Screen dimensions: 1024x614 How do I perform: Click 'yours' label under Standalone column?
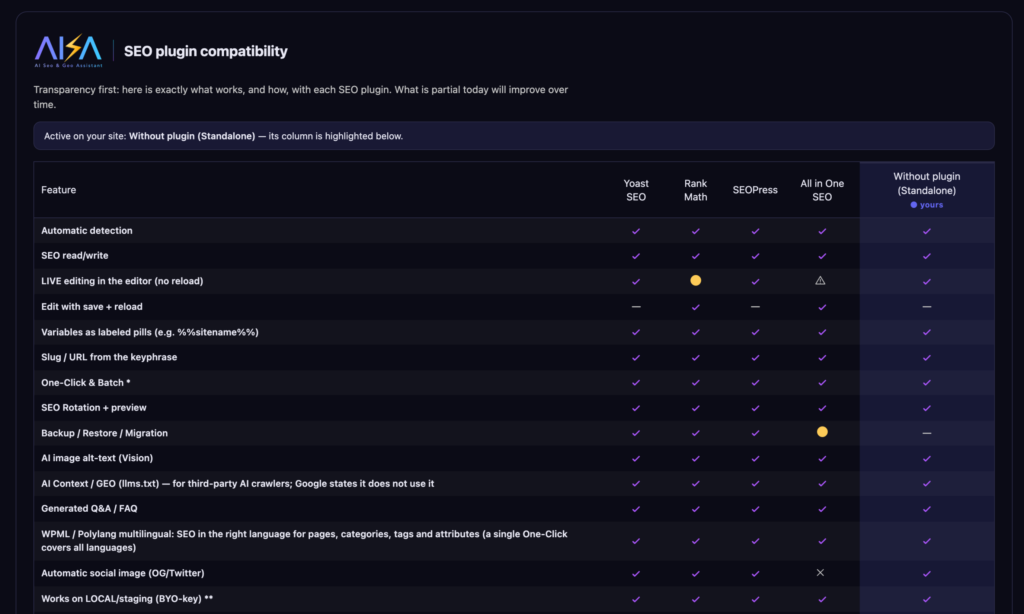tap(931, 205)
